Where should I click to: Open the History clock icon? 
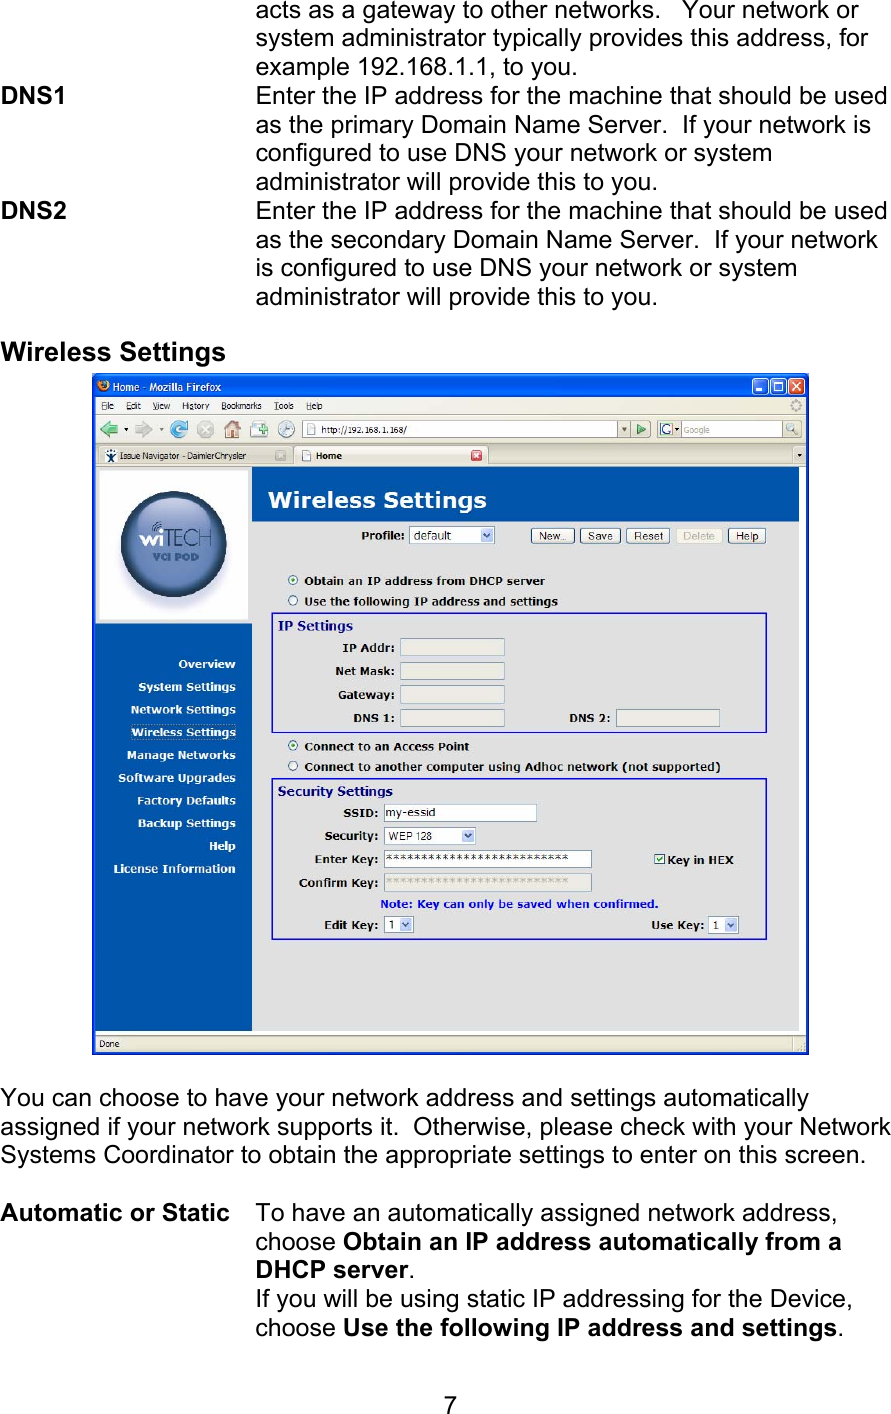286,429
